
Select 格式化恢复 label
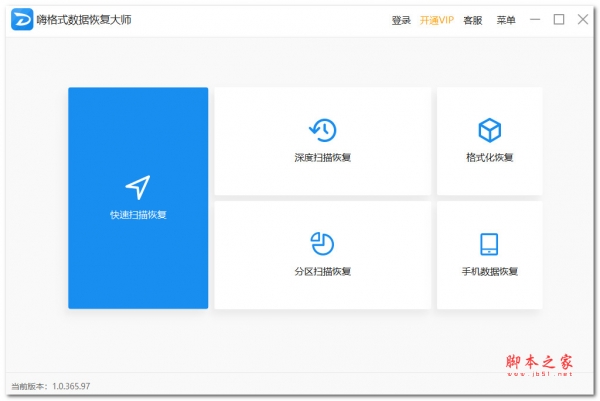coord(489,157)
